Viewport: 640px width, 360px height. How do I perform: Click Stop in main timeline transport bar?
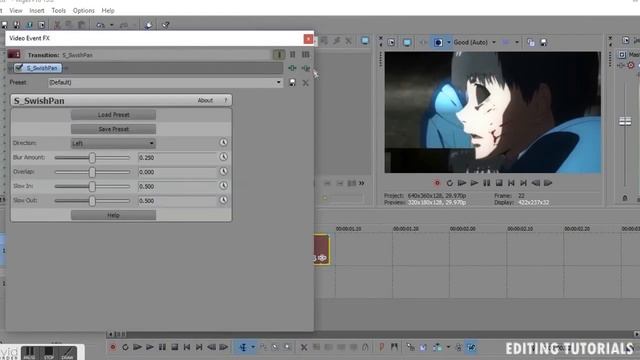point(175,347)
